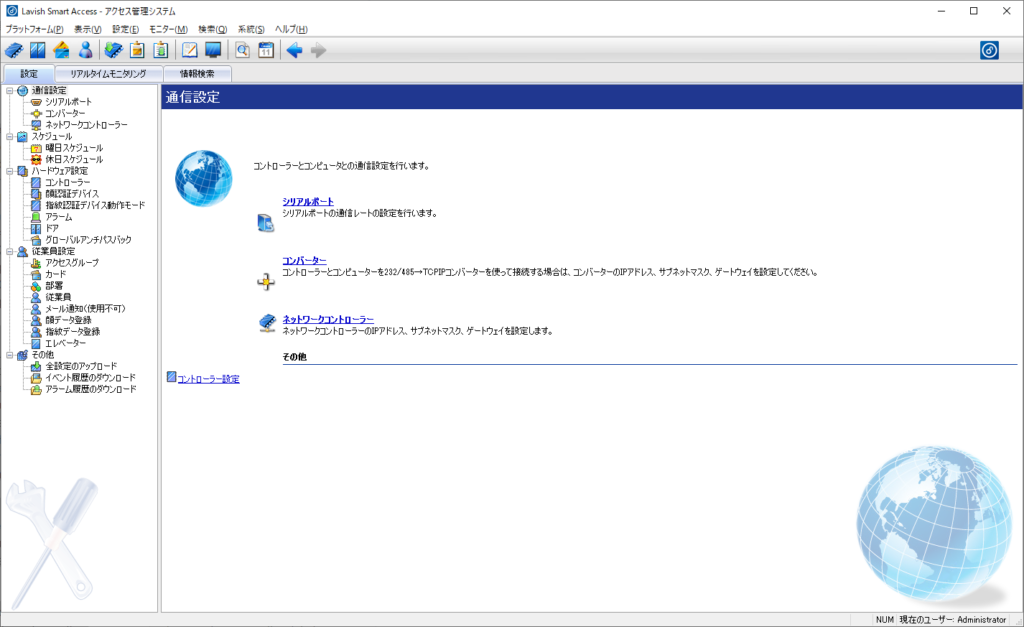
Task: Collapse the スケジュール tree node
Action: [x=9, y=137]
